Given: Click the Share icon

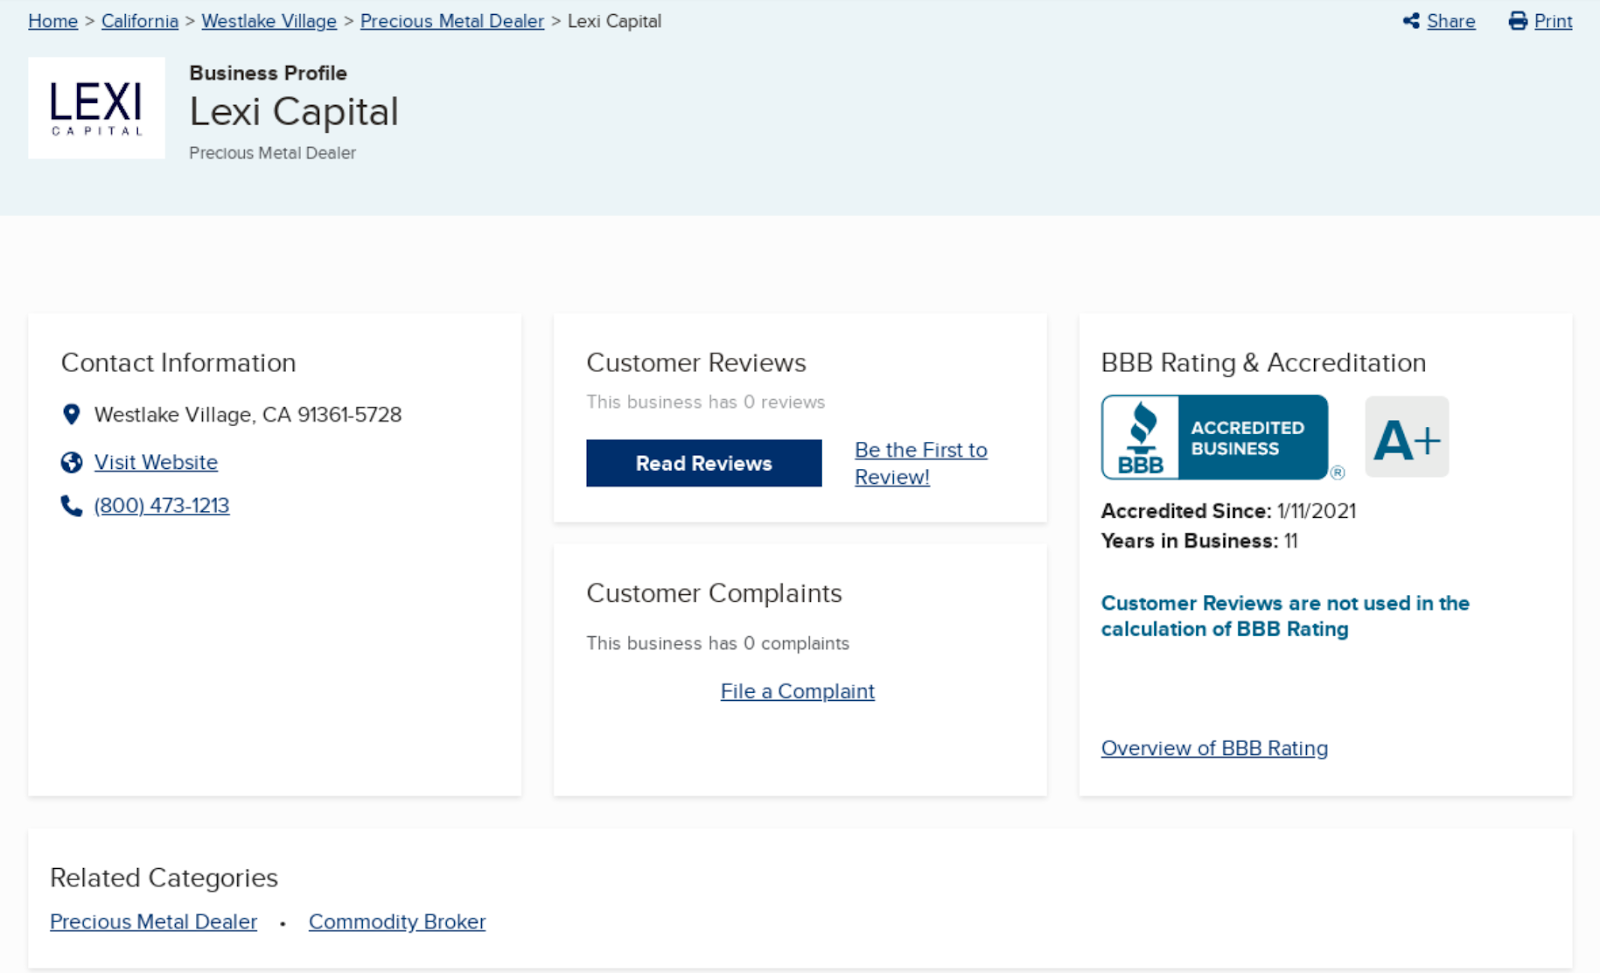Looking at the screenshot, I should pyautogui.click(x=1411, y=21).
